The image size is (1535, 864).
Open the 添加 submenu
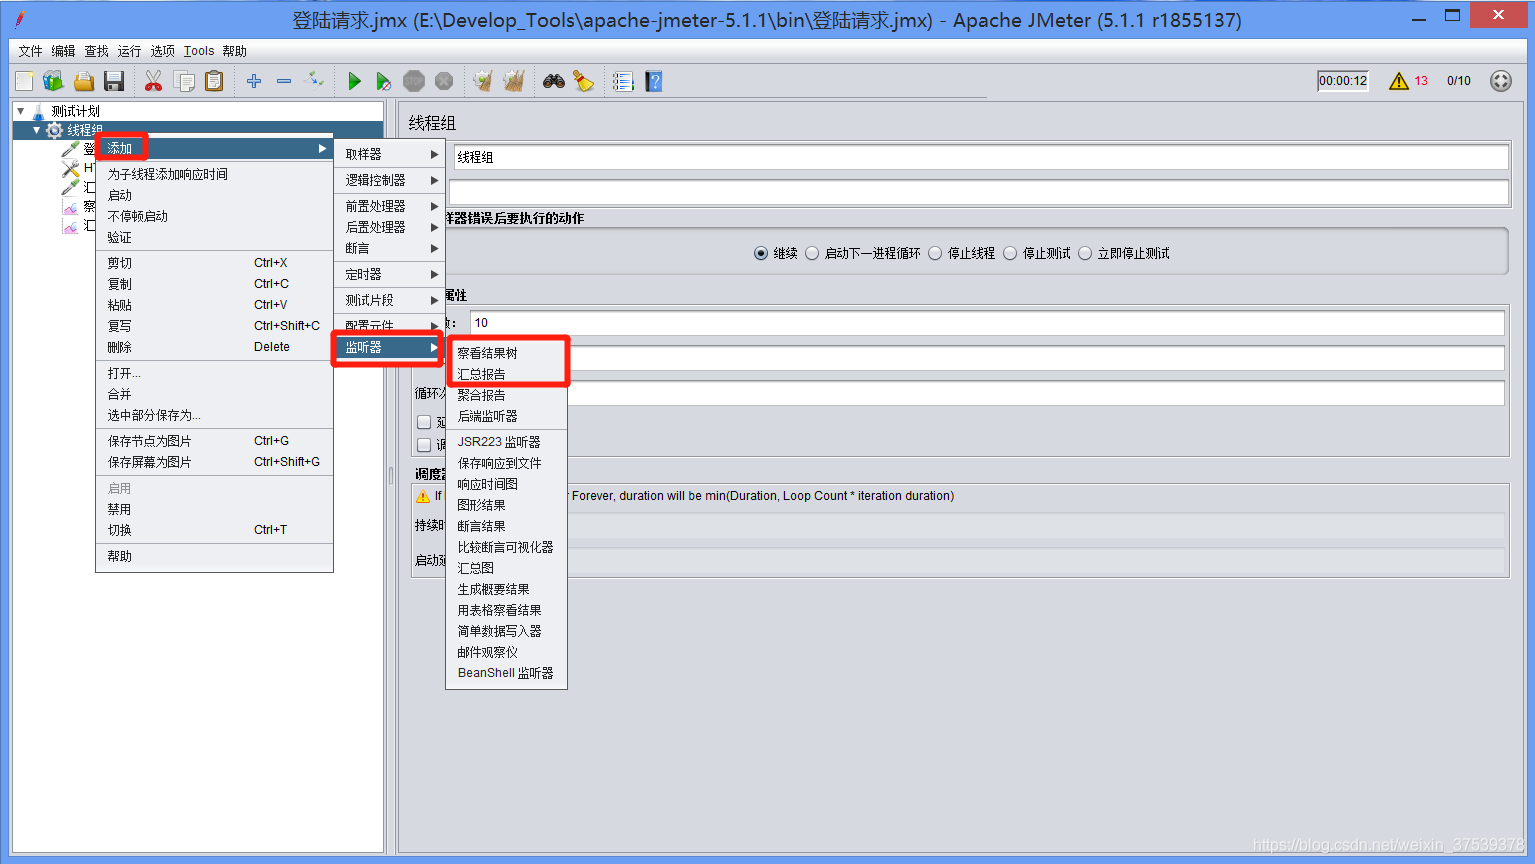point(214,148)
